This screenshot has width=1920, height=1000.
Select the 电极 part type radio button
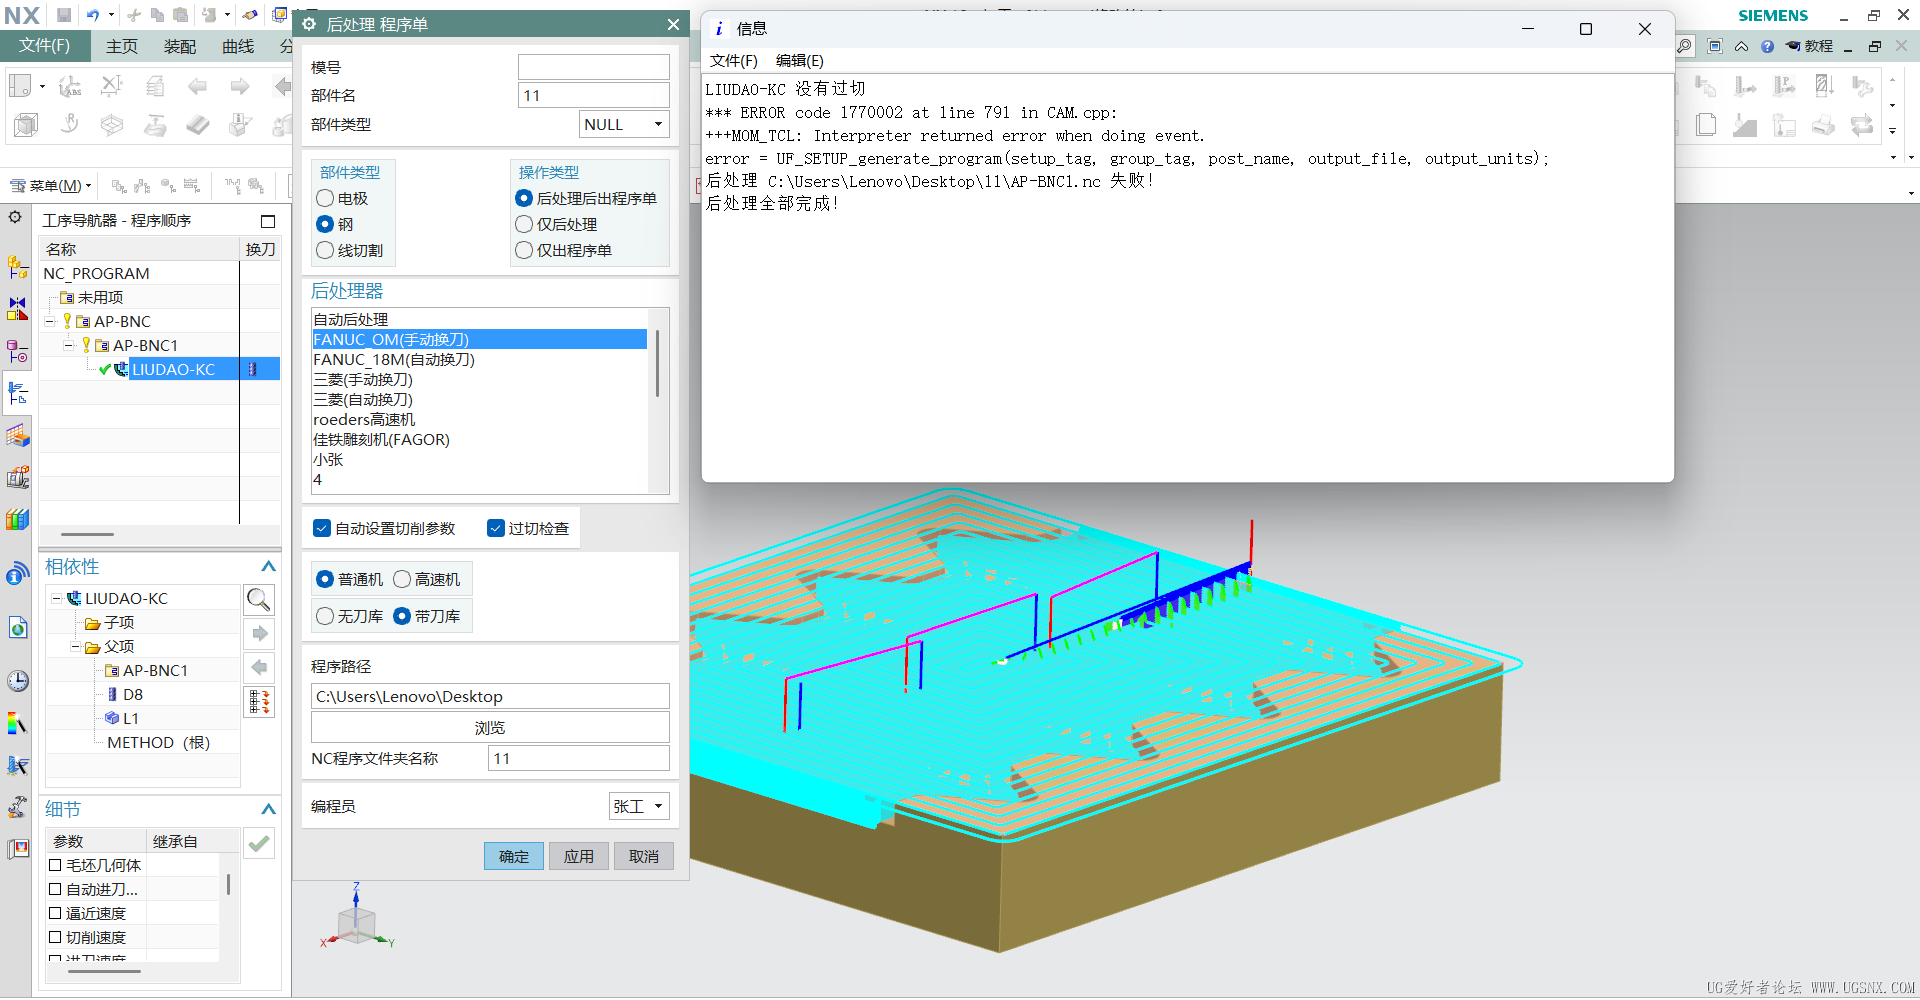tap(325, 198)
